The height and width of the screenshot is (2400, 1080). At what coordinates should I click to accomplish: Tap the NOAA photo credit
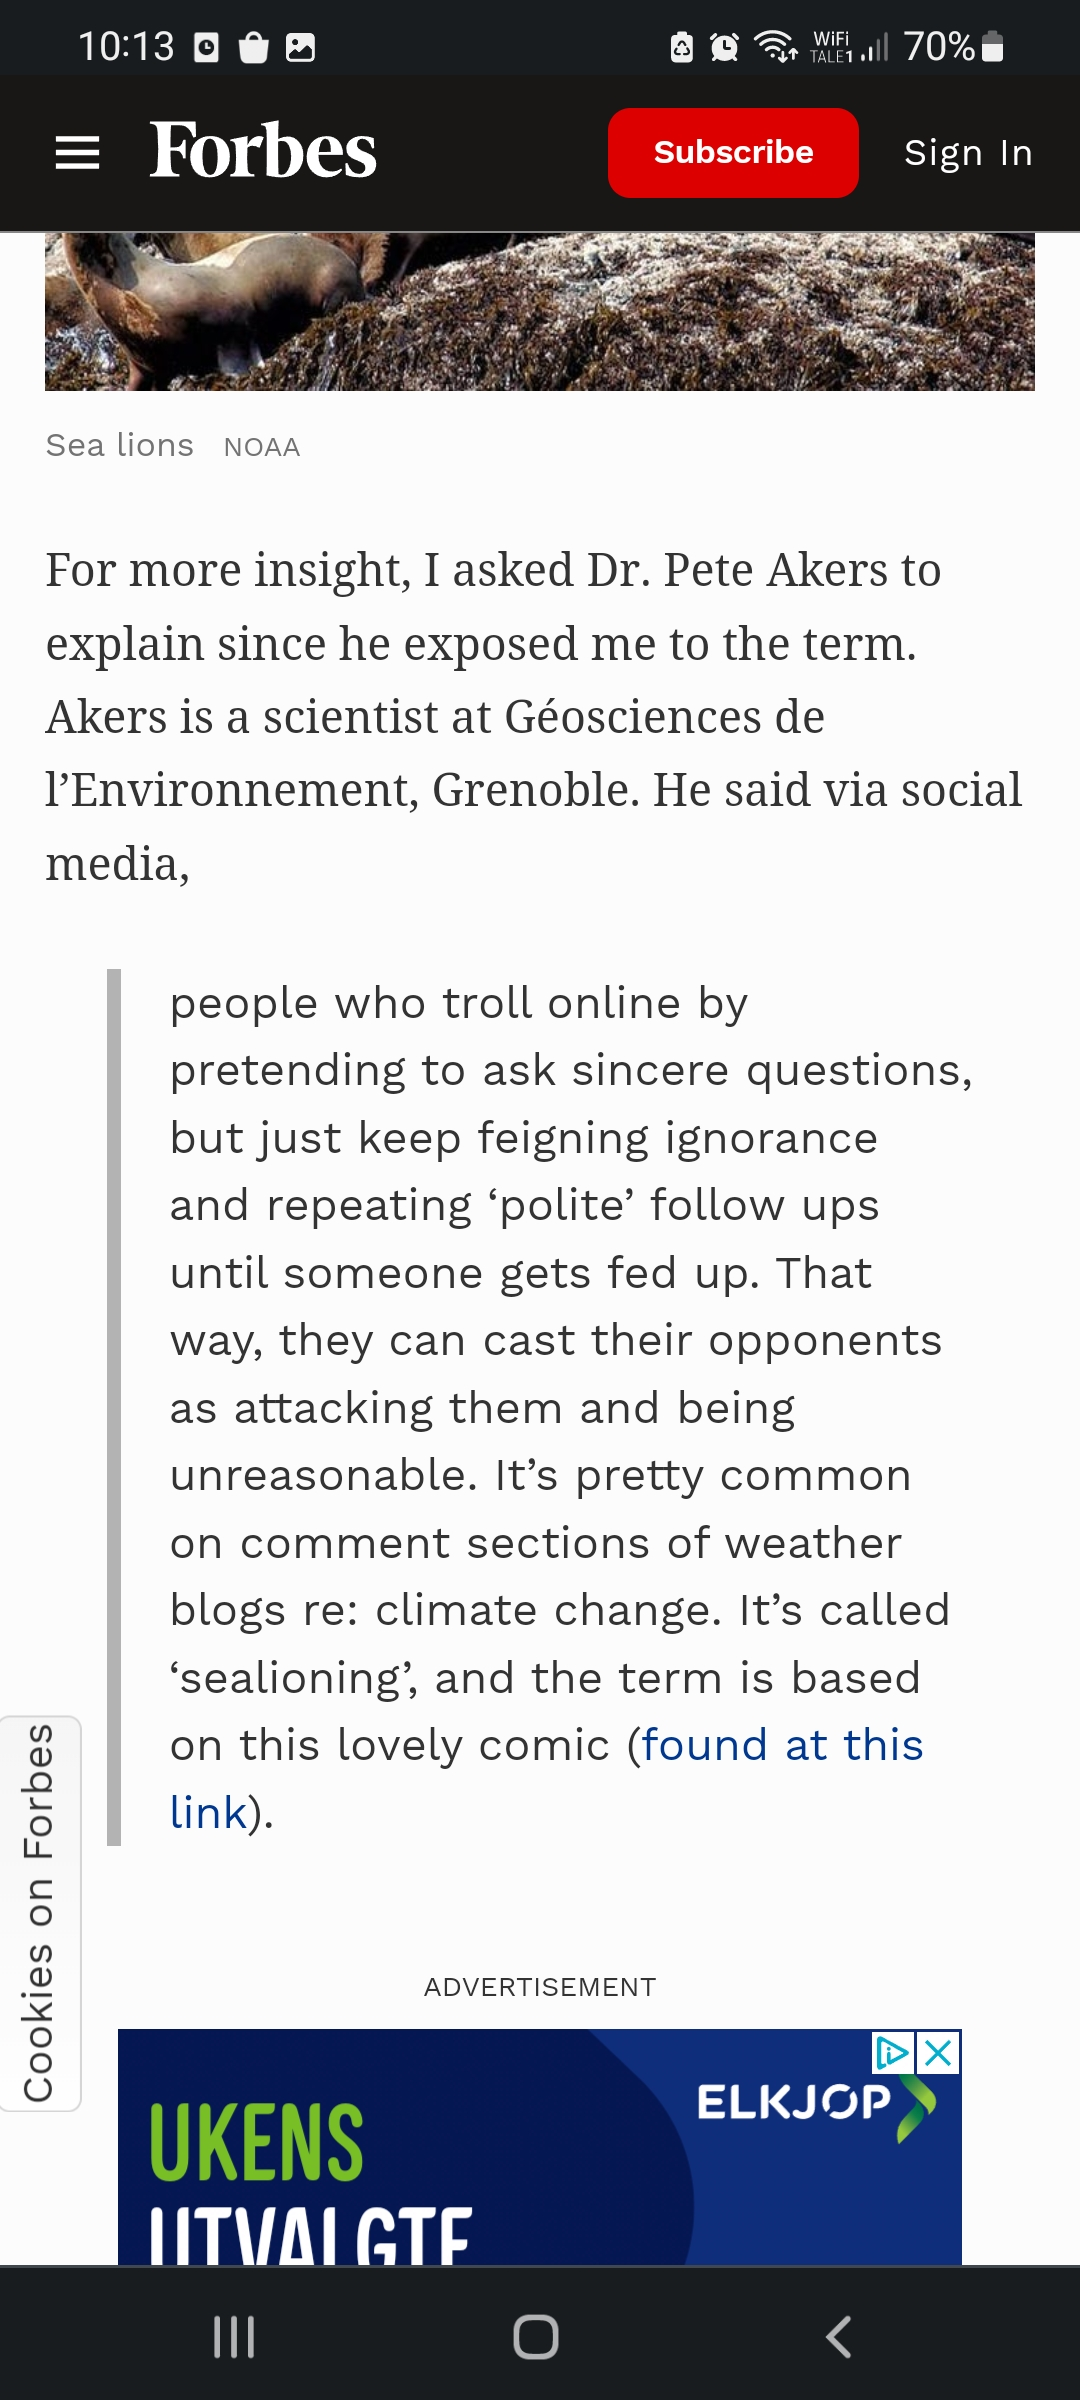262,447
